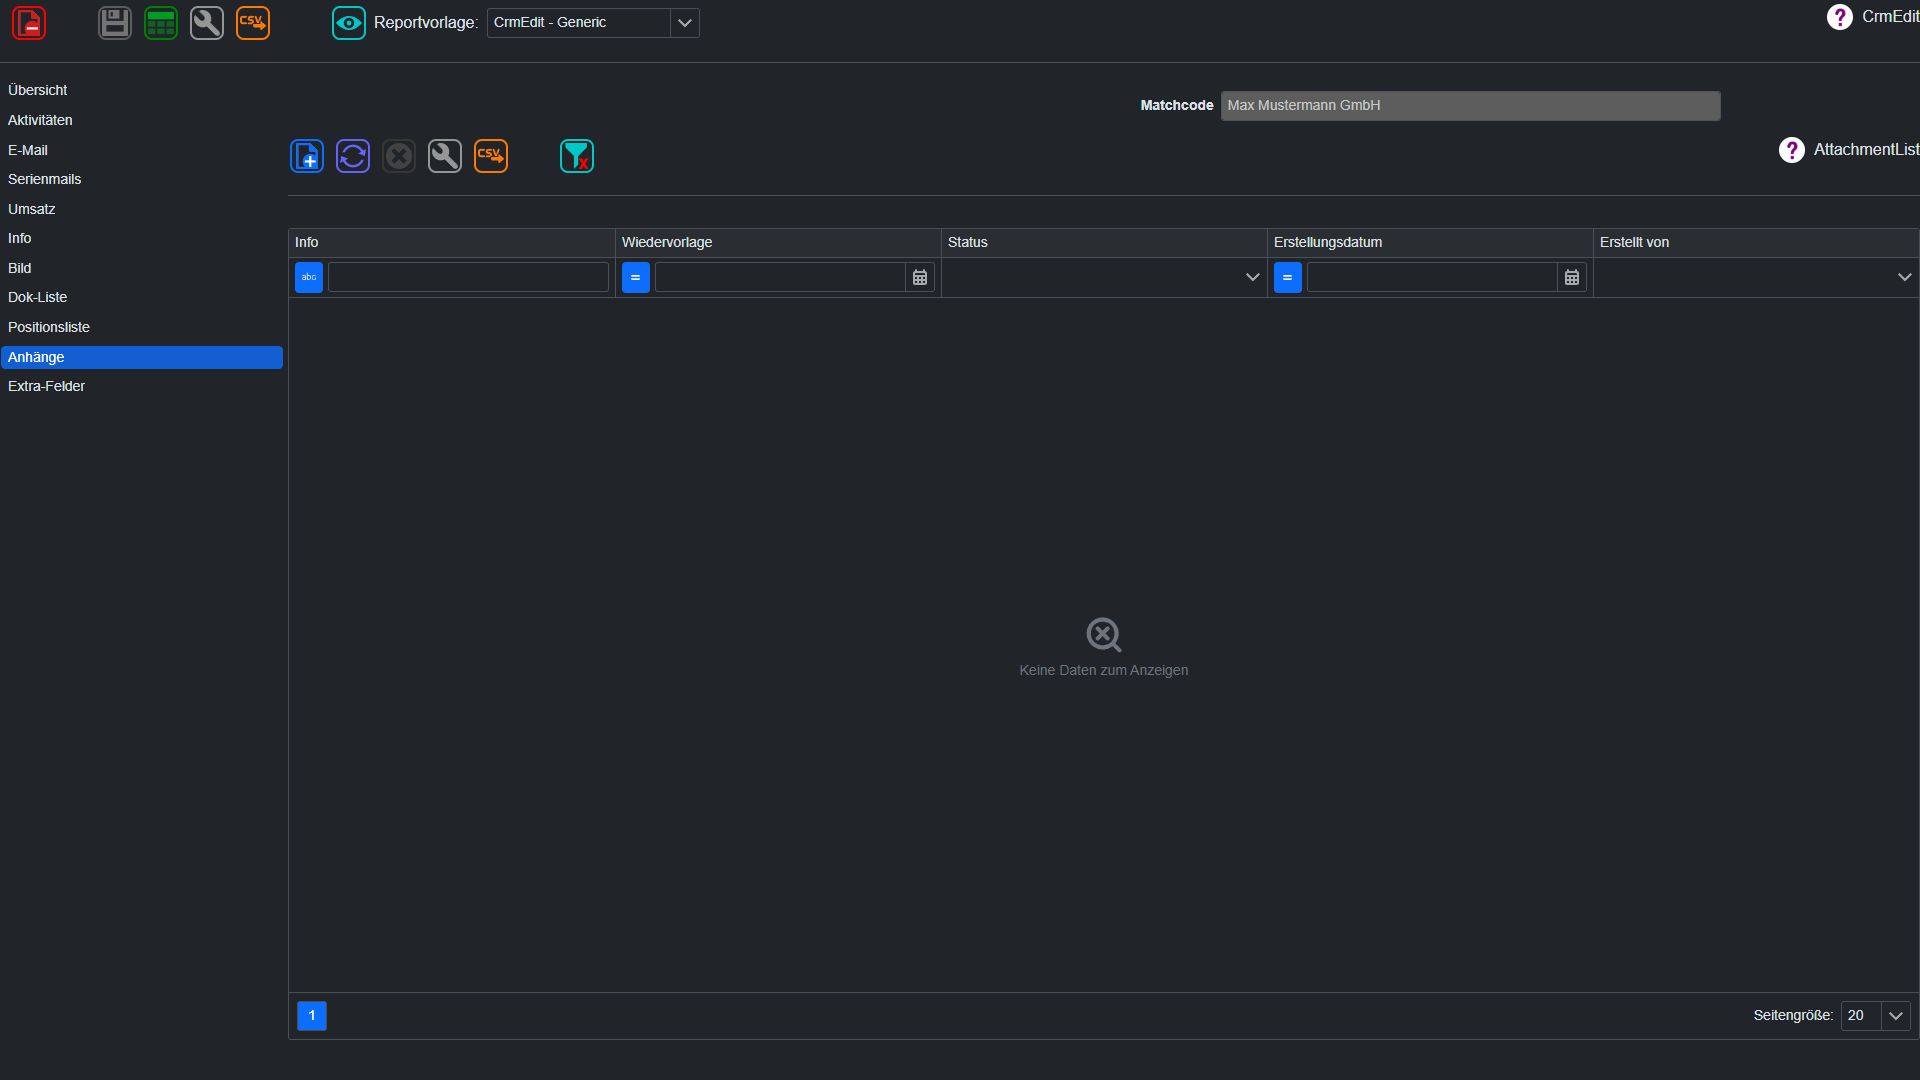Export the attachment list to CSV
Image resolution: width=1920 pixels, height=1080 pixels.
491,156
